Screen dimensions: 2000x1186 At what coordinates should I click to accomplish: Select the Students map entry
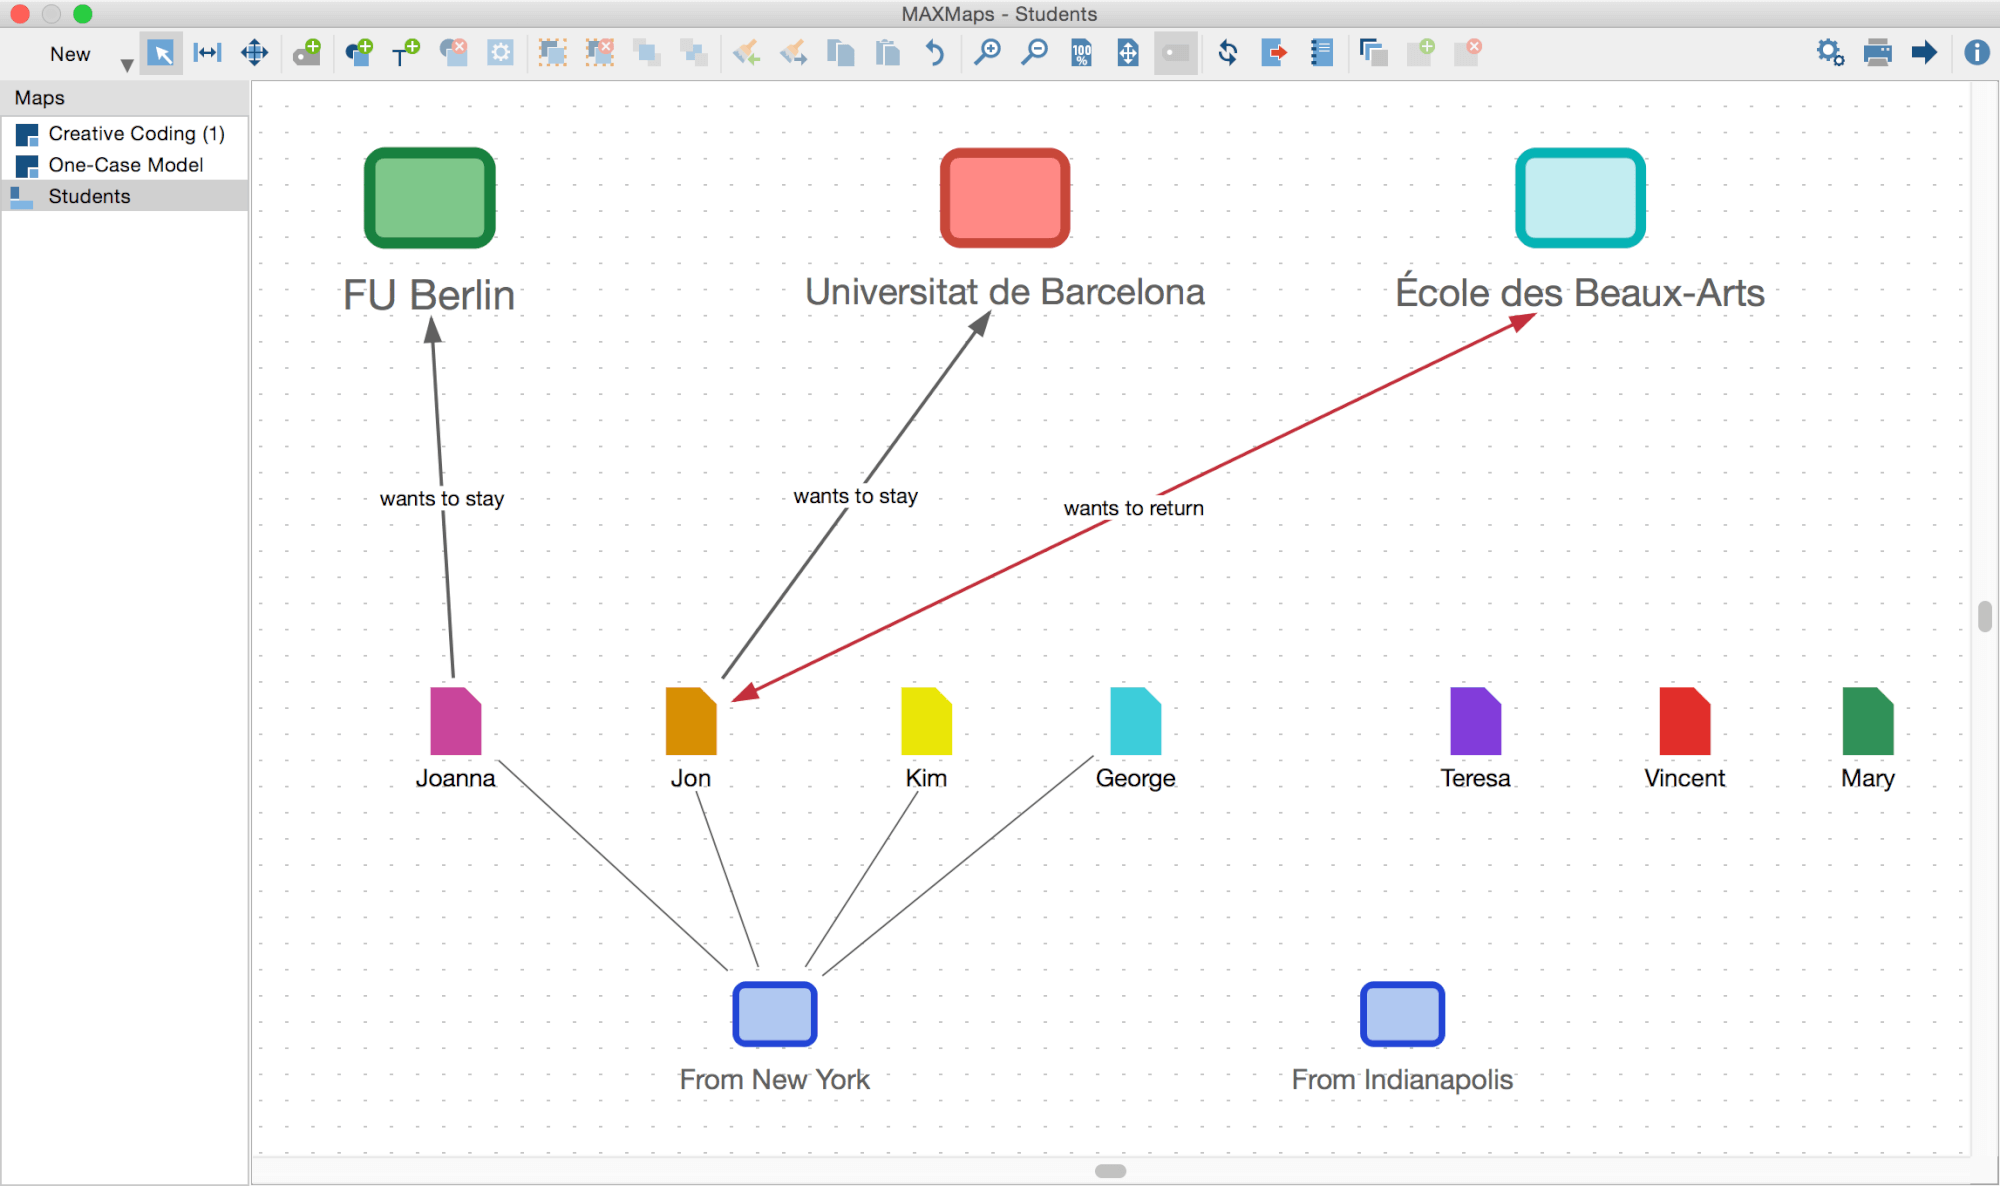pos(125,196)
